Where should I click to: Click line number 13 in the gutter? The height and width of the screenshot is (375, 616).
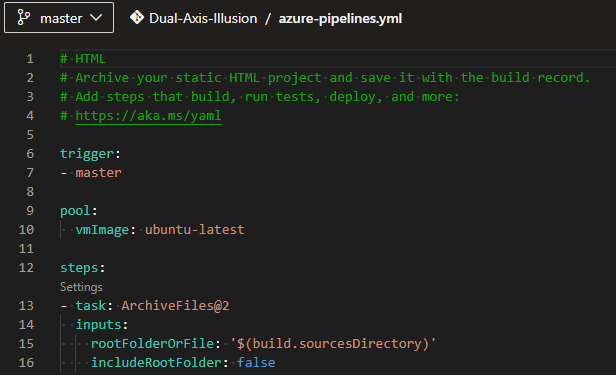click(x=26, y=305)
